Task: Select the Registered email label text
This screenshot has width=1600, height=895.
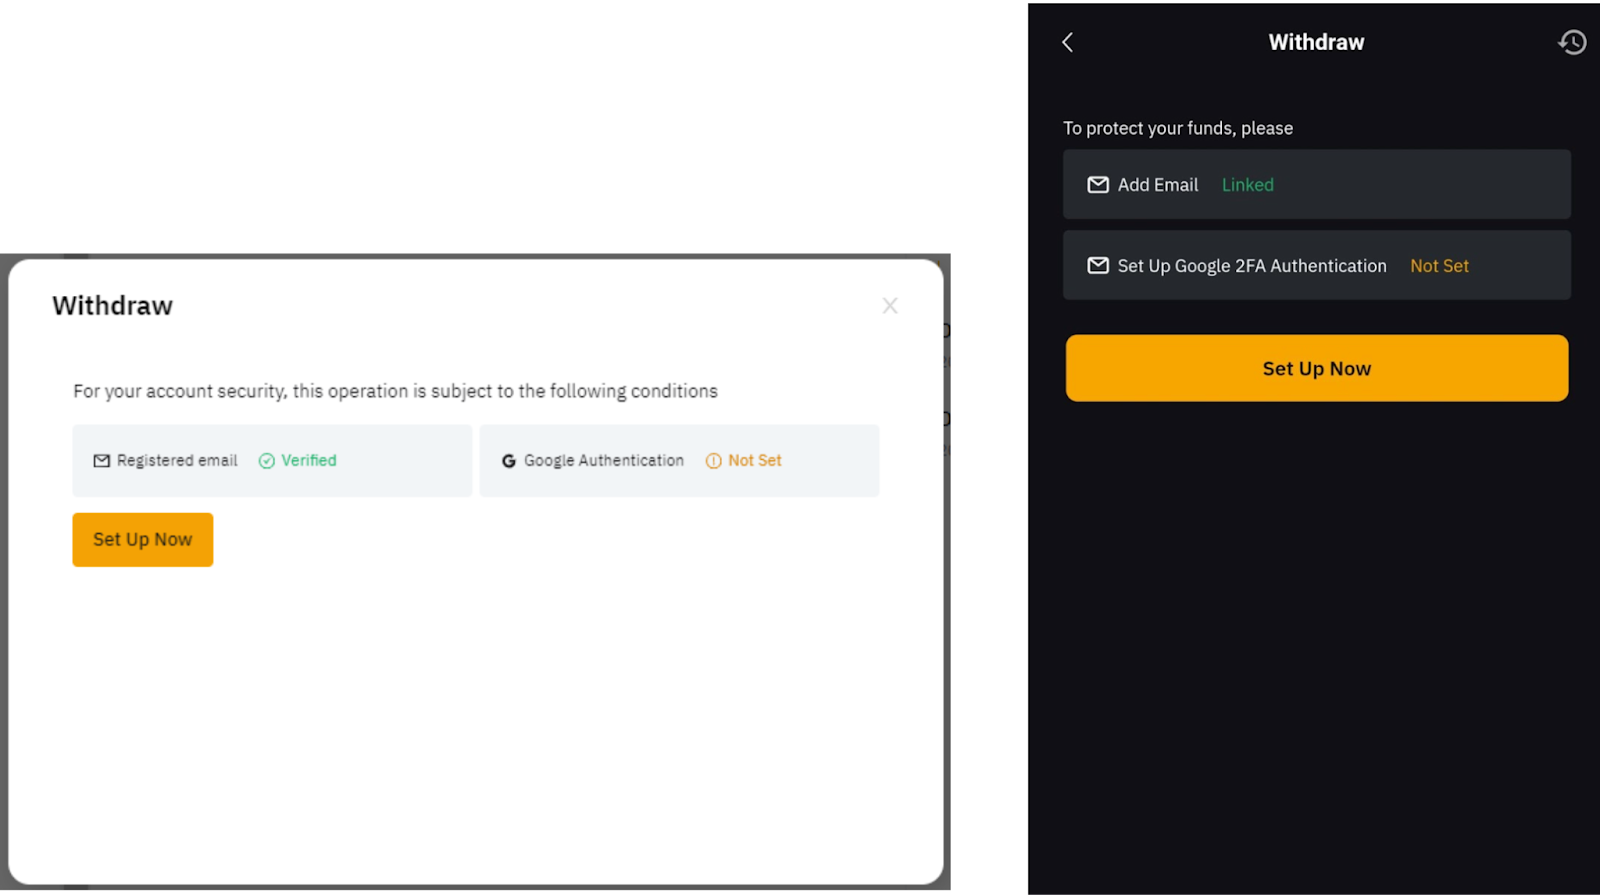Action: pyautogui.click(x=177, y=461)
